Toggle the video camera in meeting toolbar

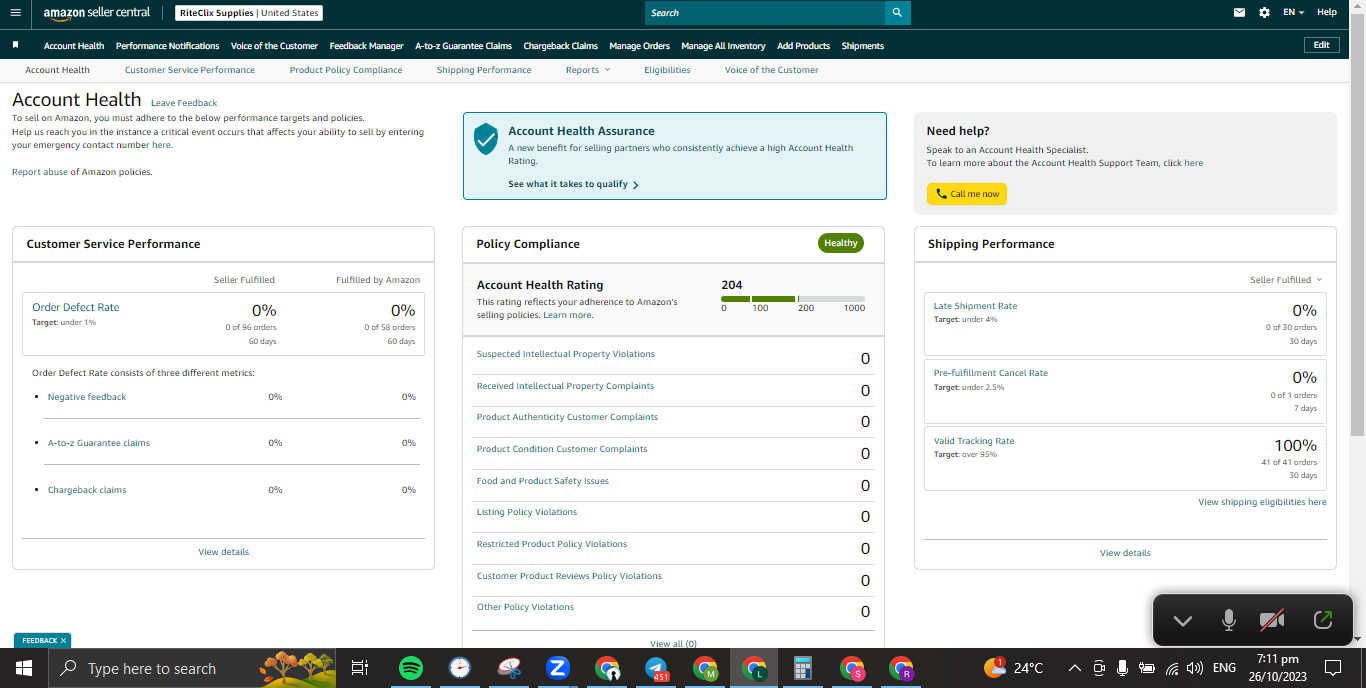[1272, 621]
